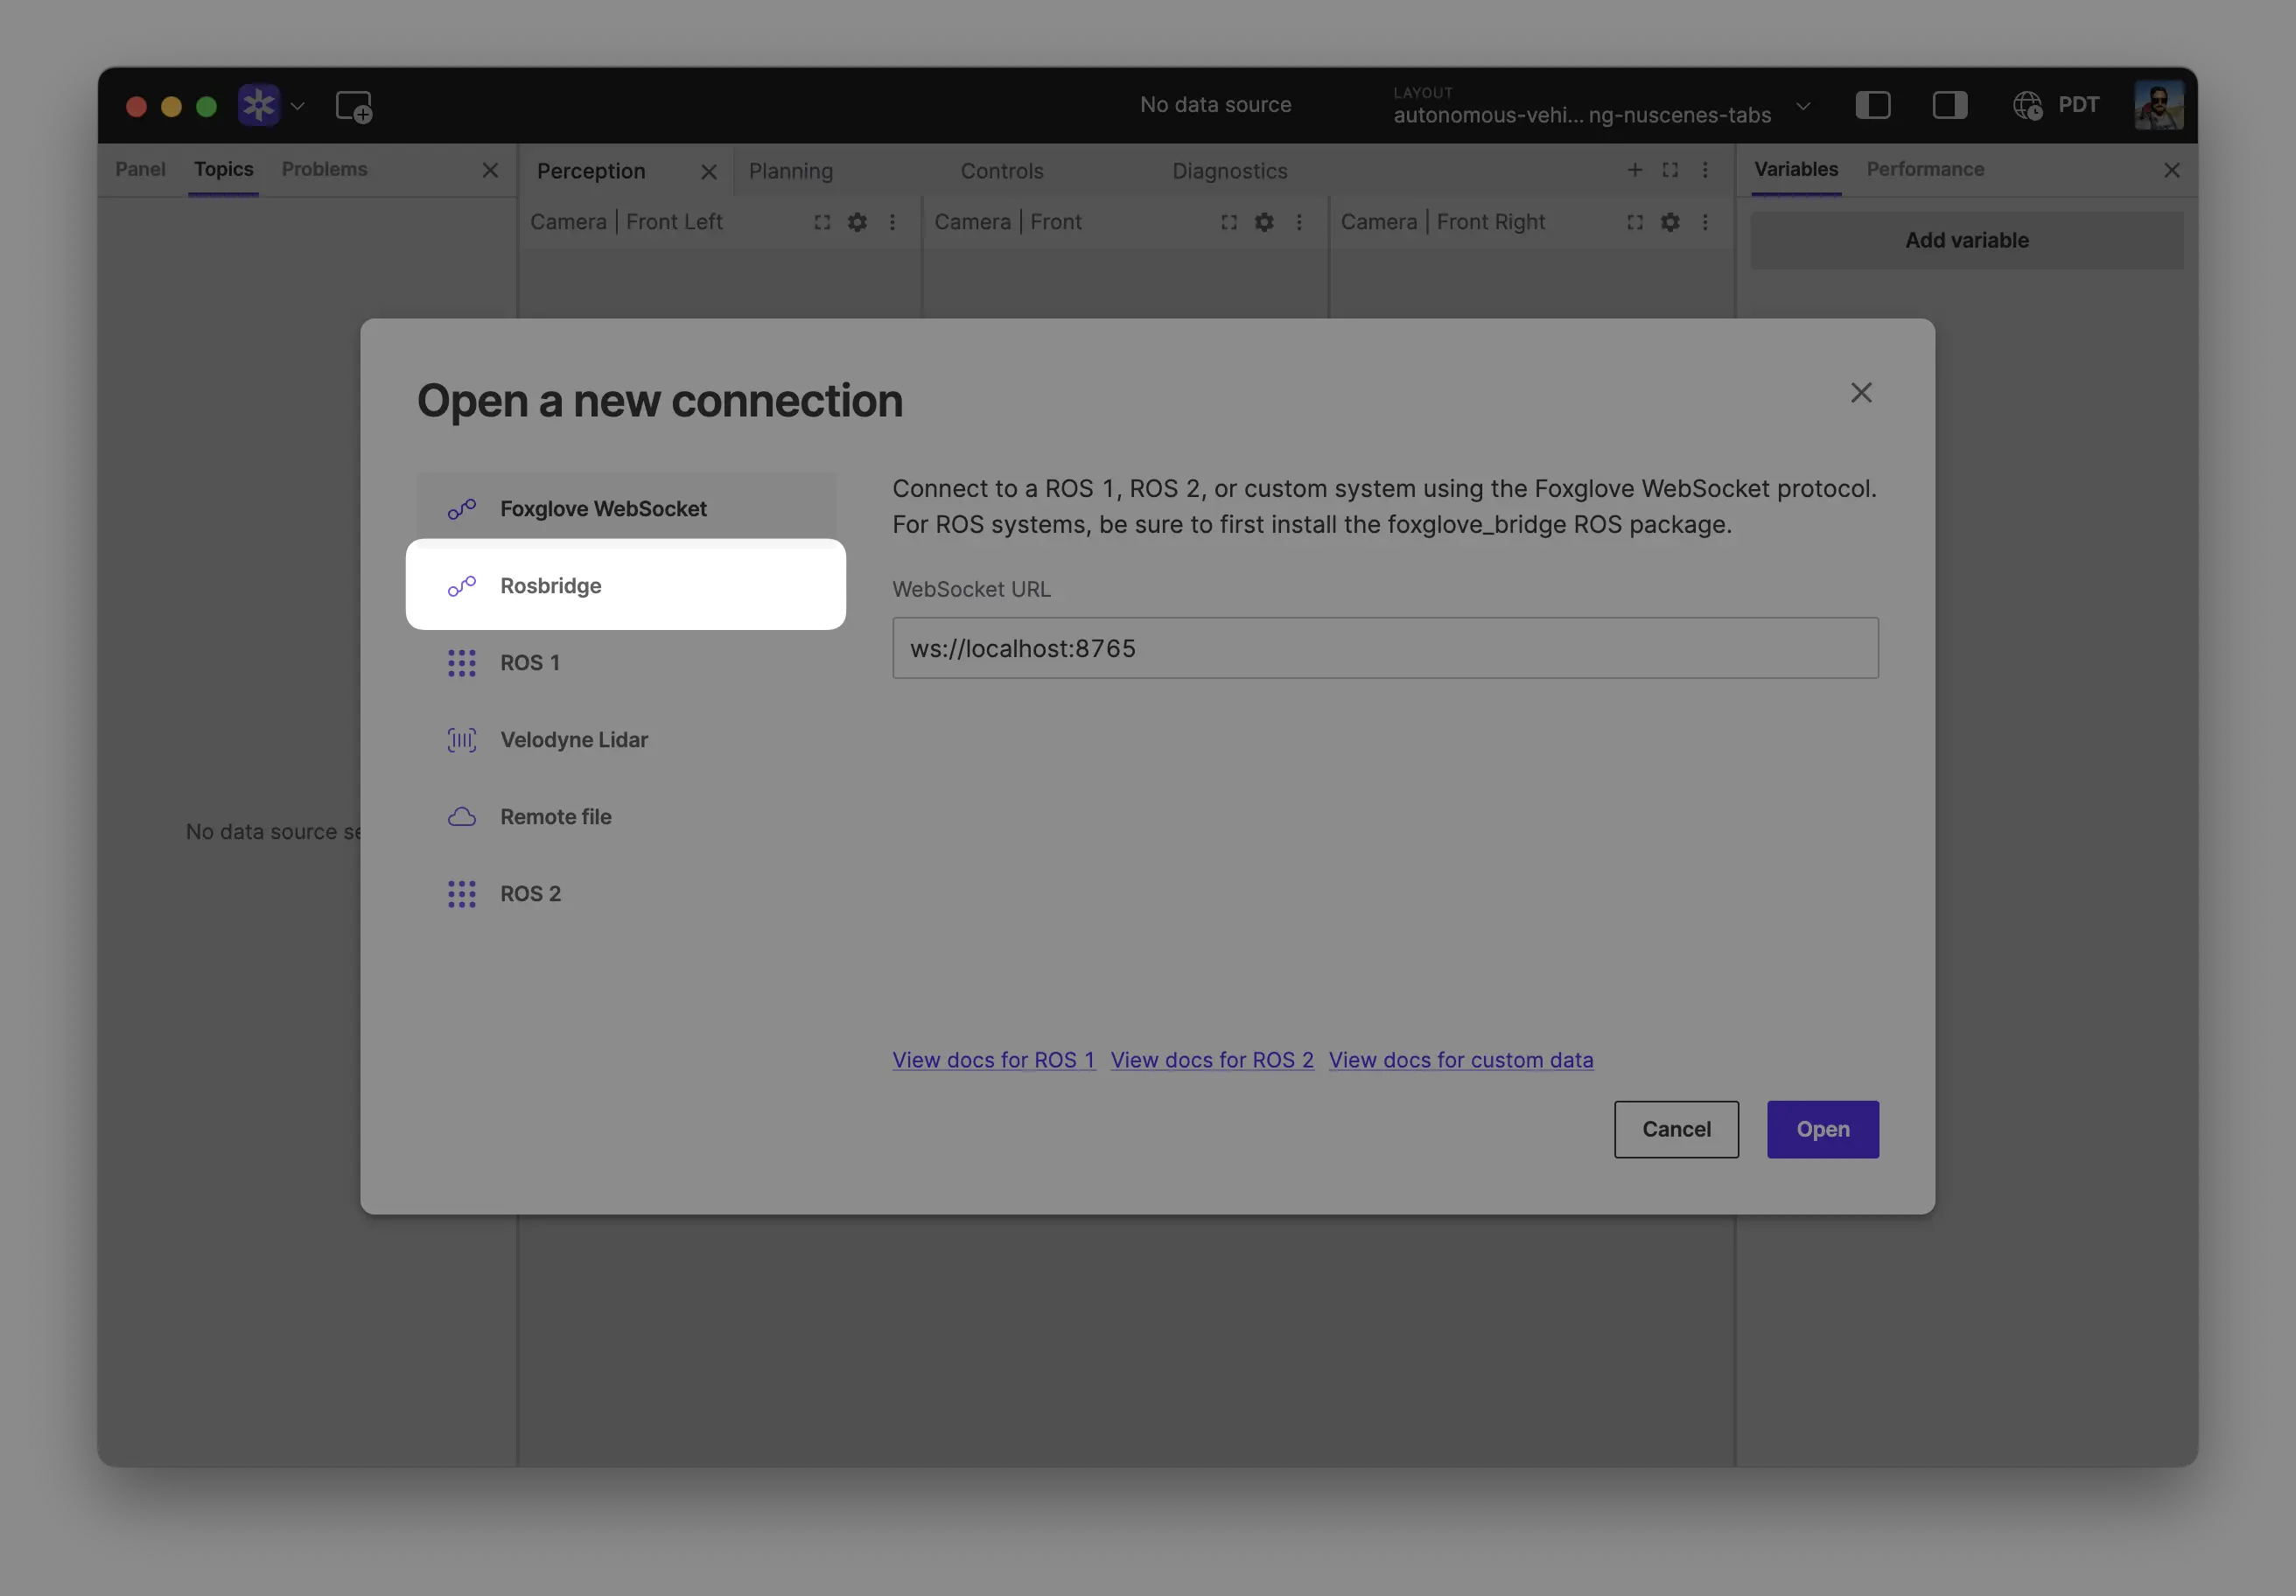Select the Perception tab

(591, 171)
